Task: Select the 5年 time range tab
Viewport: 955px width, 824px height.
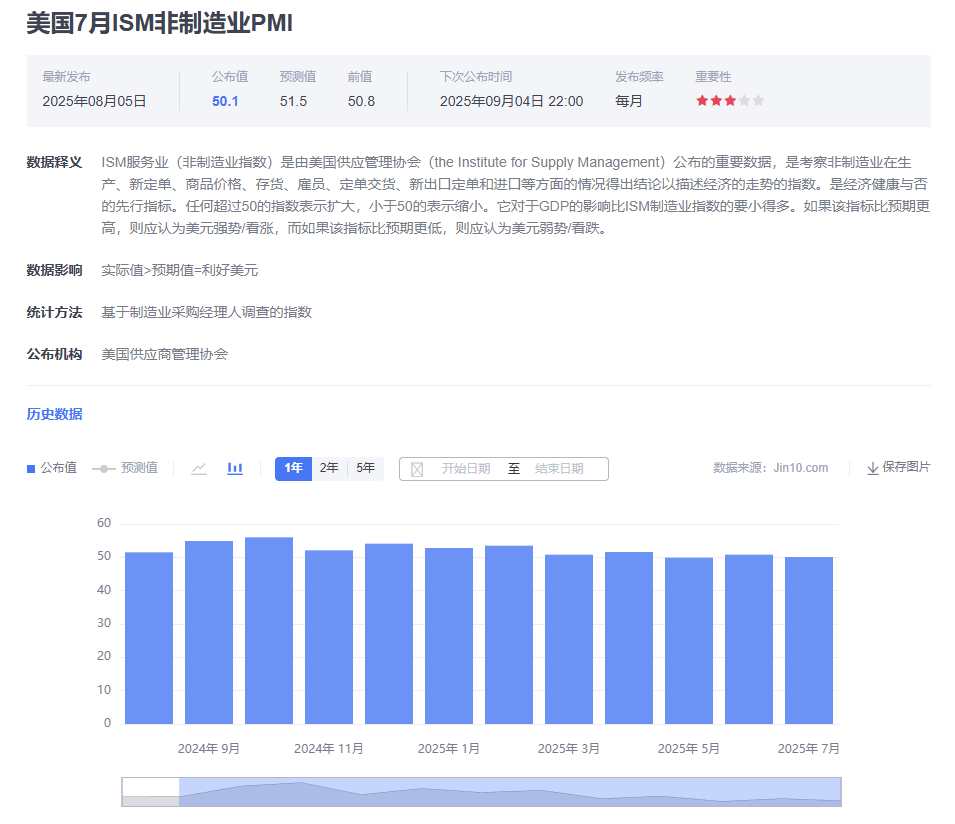Action: point(365,468)
